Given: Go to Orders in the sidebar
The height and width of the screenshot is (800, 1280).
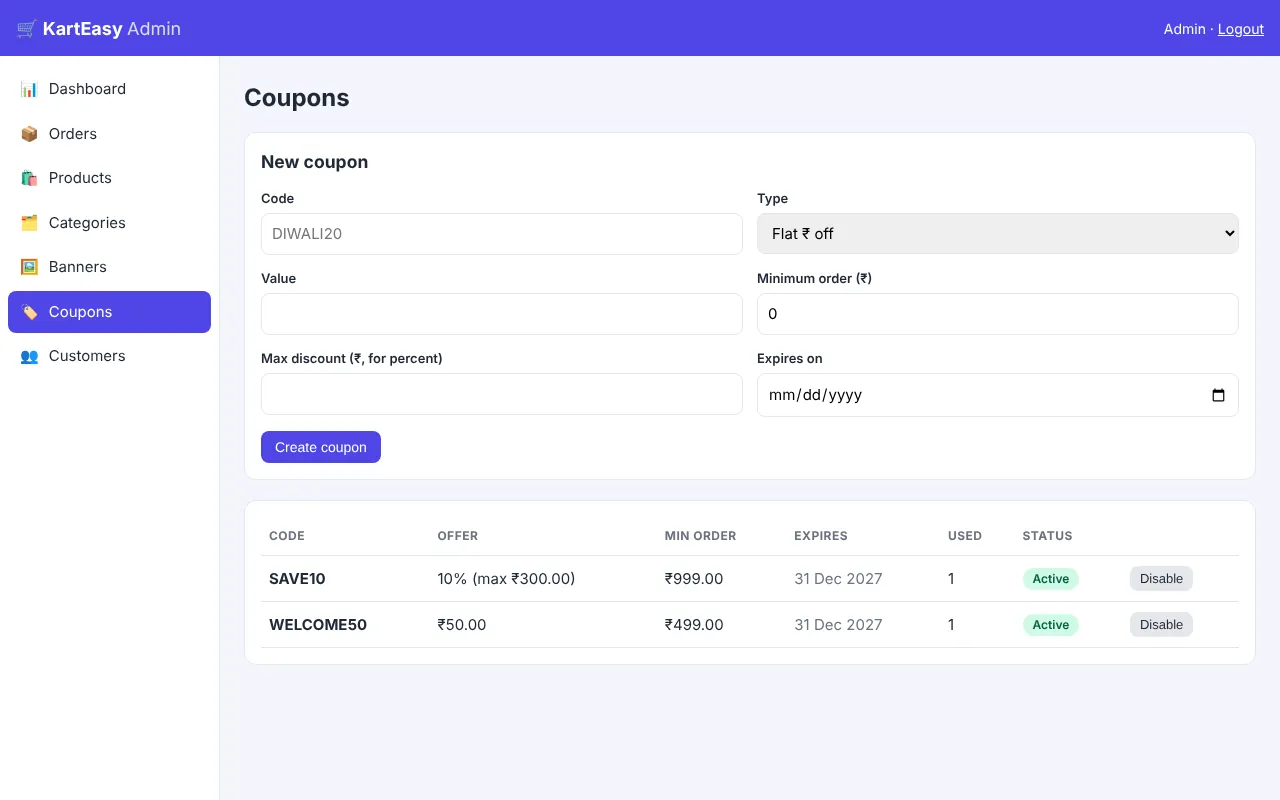Looking at the screenshot, I should (109, 134).
